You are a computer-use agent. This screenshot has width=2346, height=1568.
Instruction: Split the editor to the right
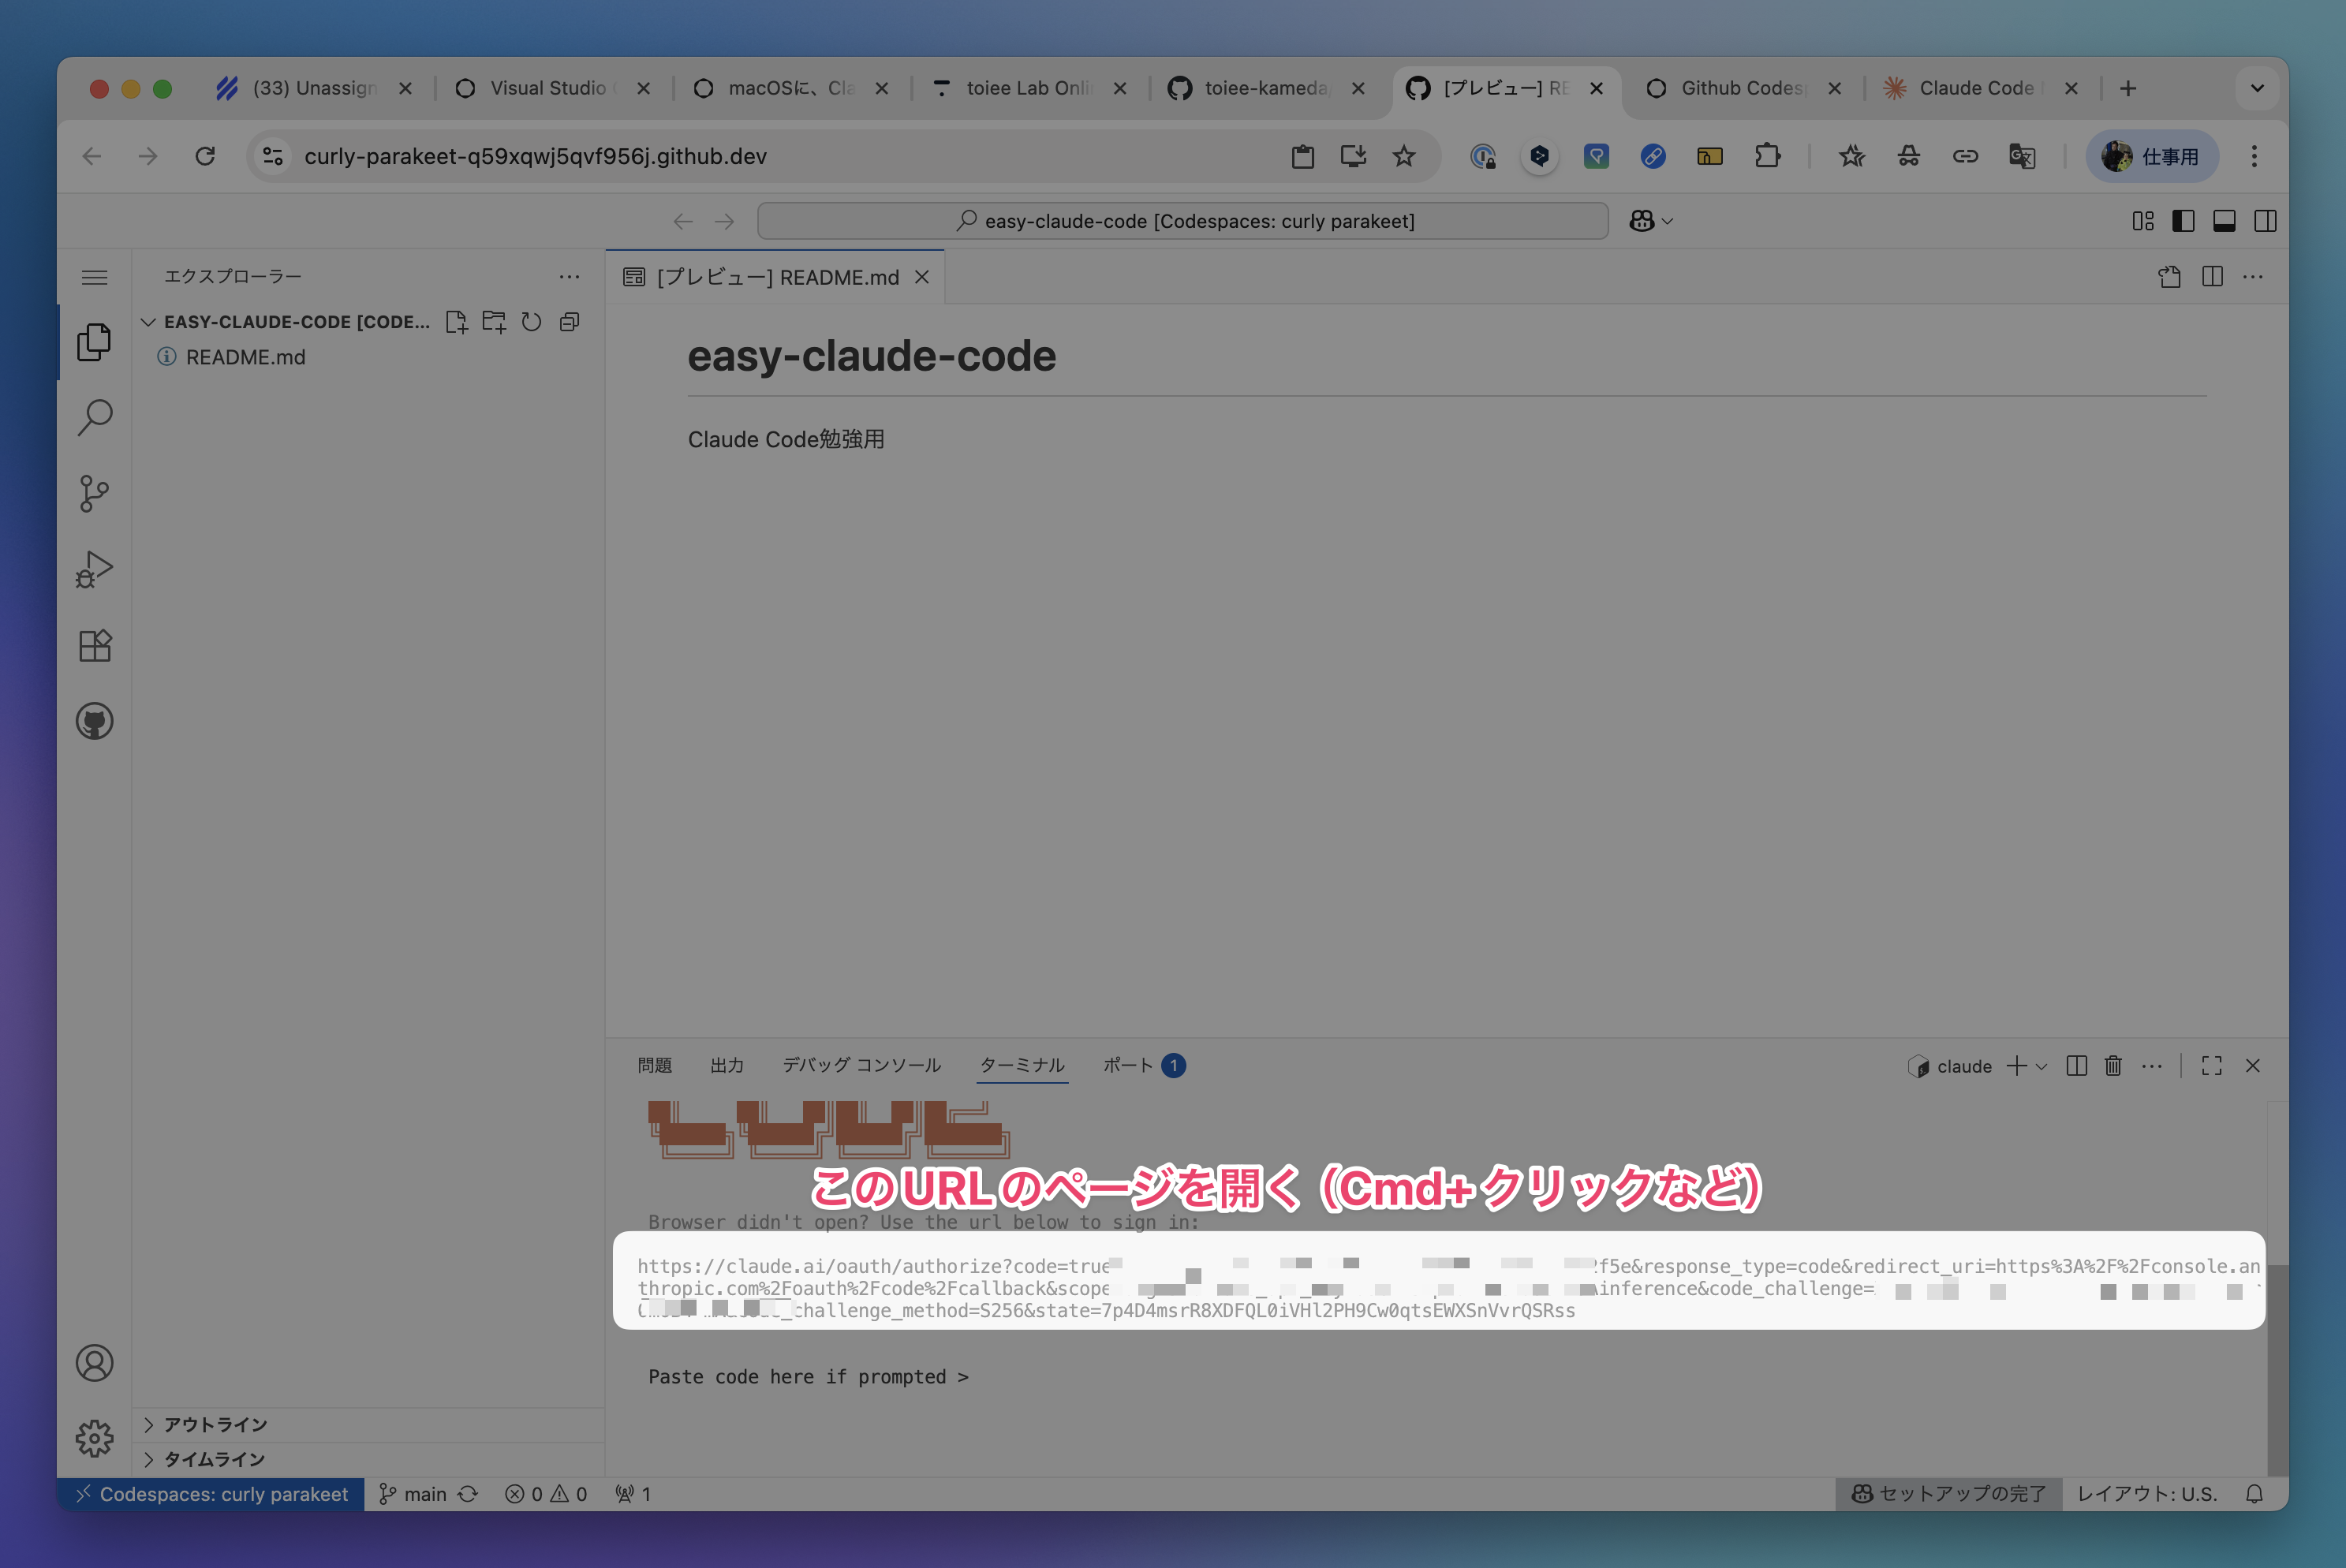[x=2212, y=277]
